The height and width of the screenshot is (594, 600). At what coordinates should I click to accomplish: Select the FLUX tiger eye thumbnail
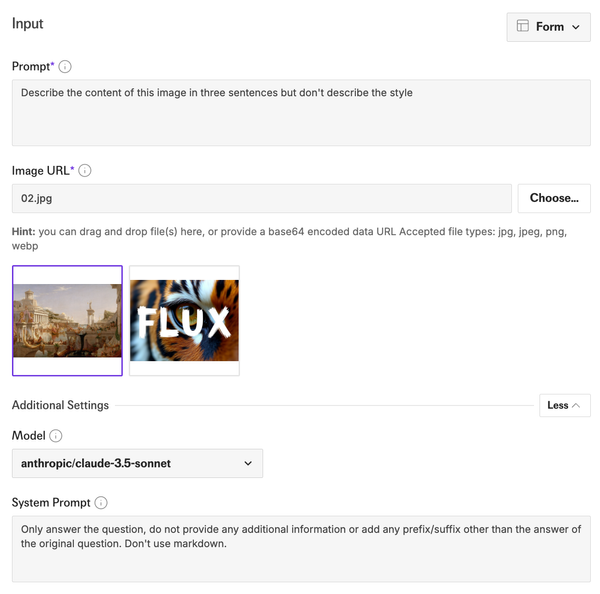pyautogui.click(x=184, y=321)
